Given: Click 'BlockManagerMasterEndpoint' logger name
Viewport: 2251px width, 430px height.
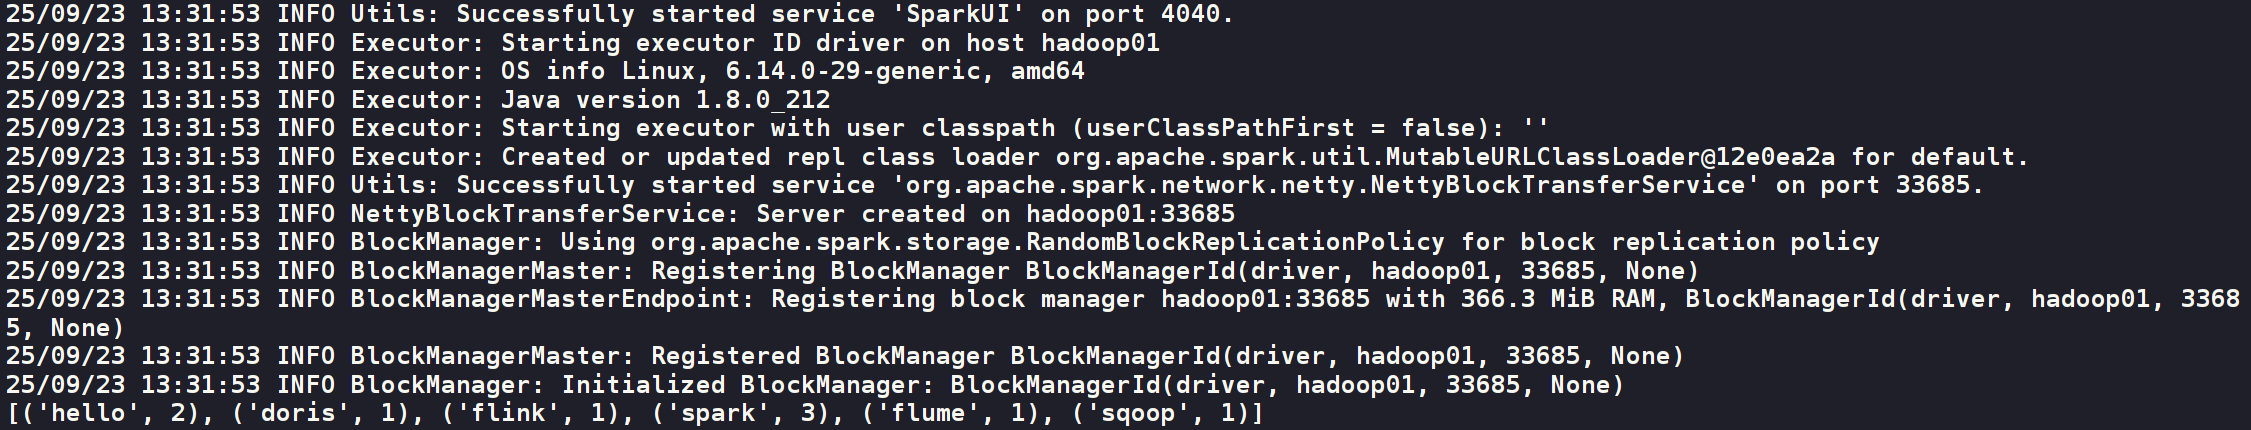Looking at the screenshot, I should 545,299.
